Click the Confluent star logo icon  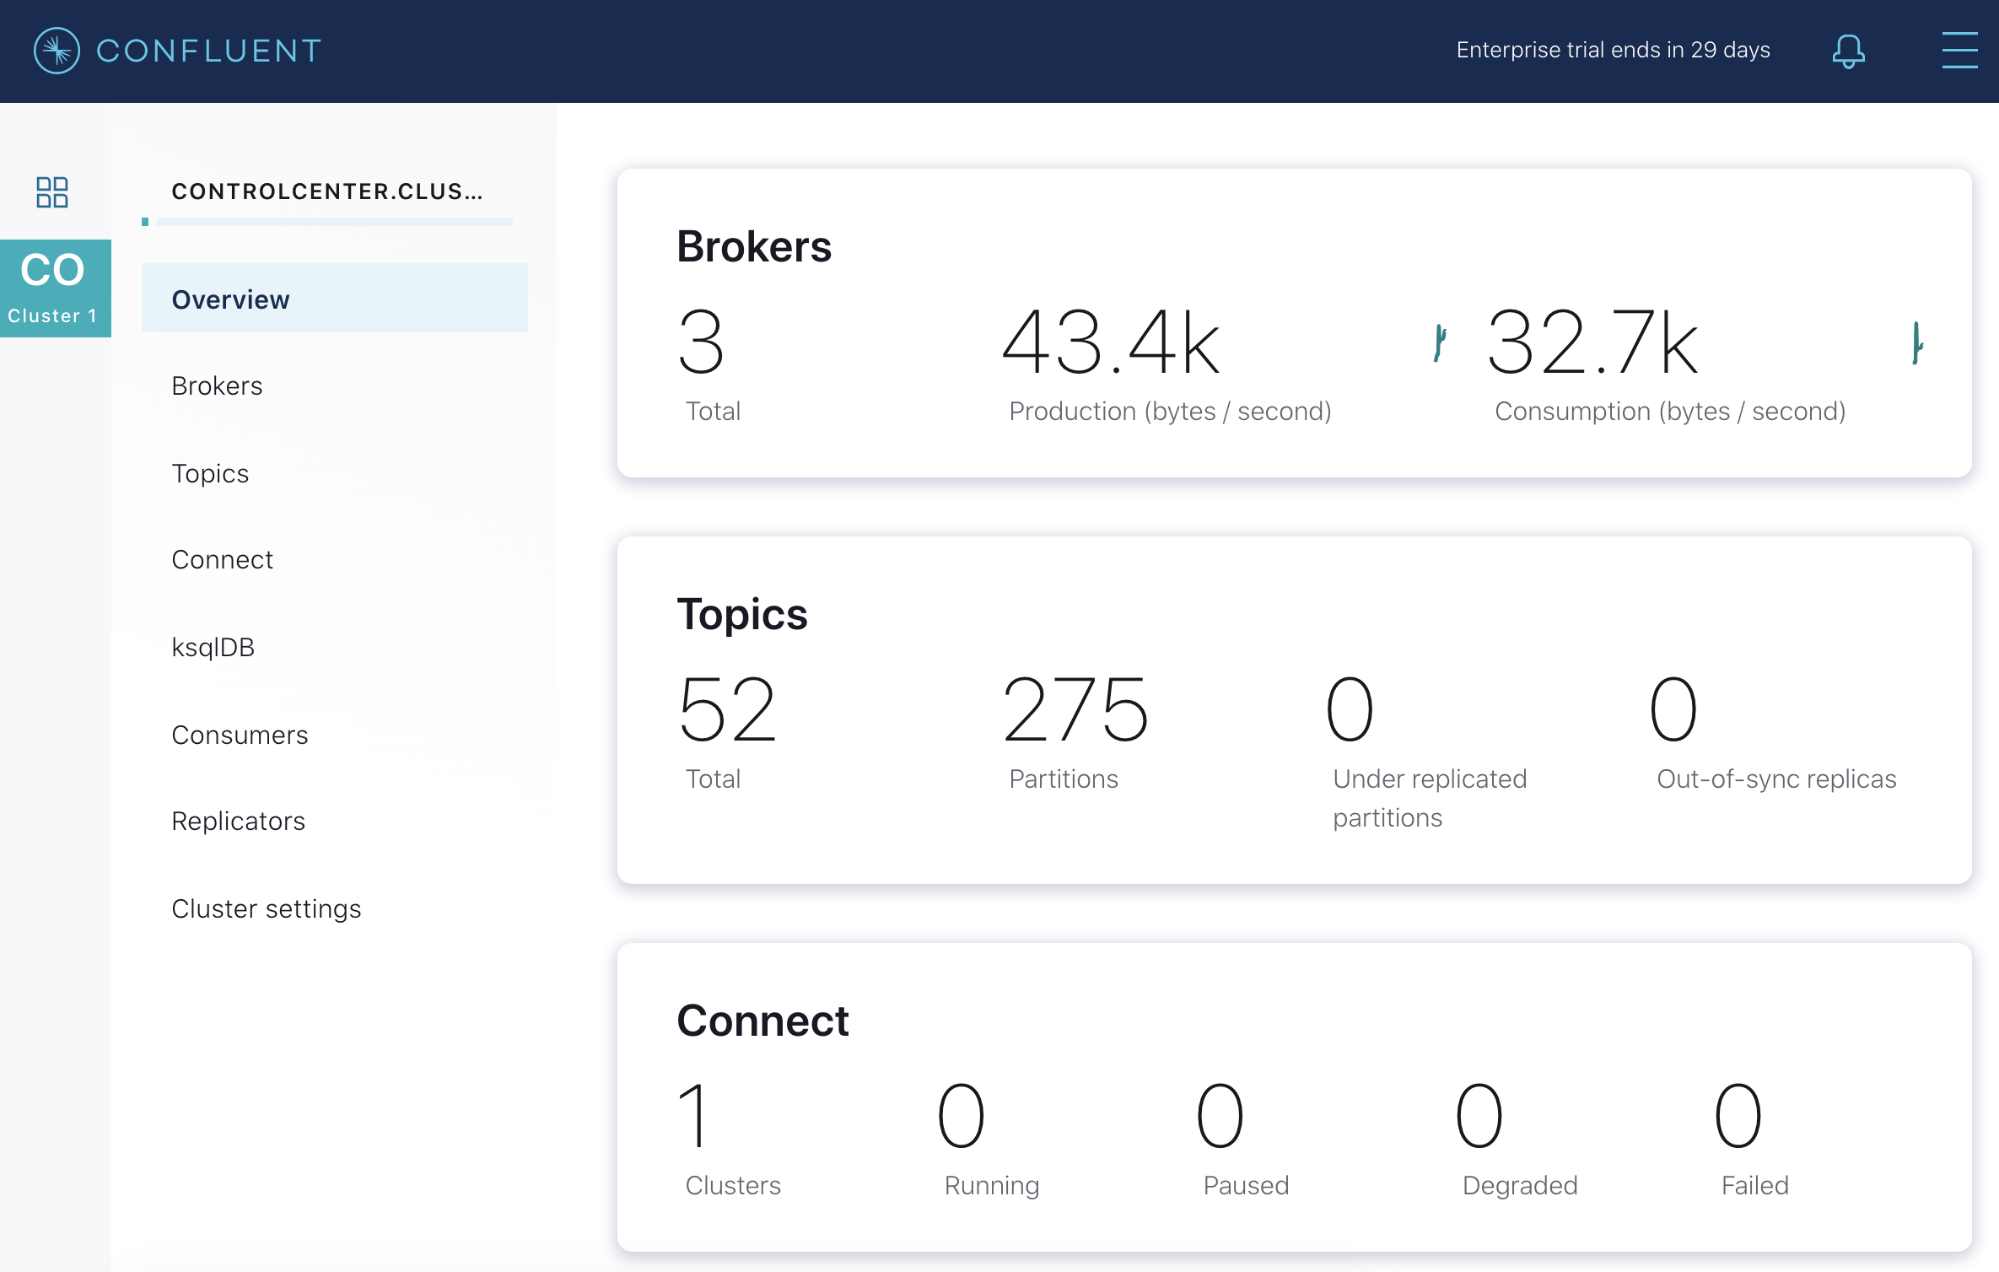57,50
